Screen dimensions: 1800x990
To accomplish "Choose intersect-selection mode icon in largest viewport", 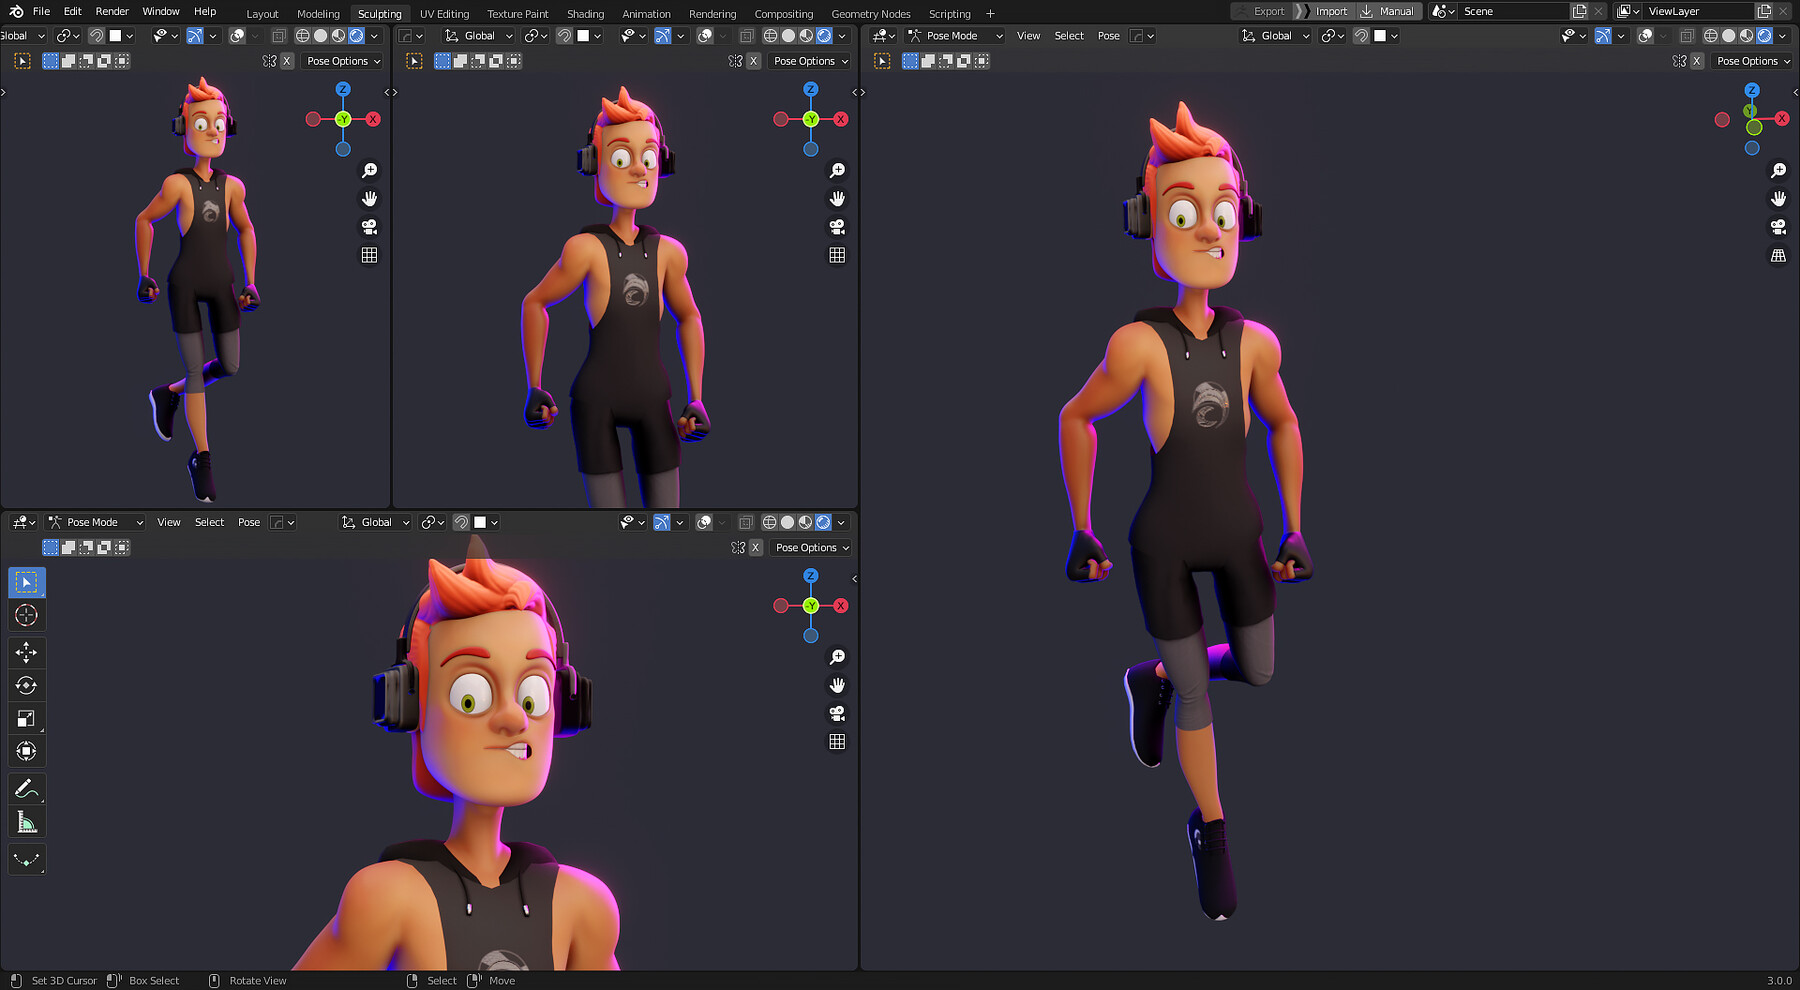I will tap(982, 61).
